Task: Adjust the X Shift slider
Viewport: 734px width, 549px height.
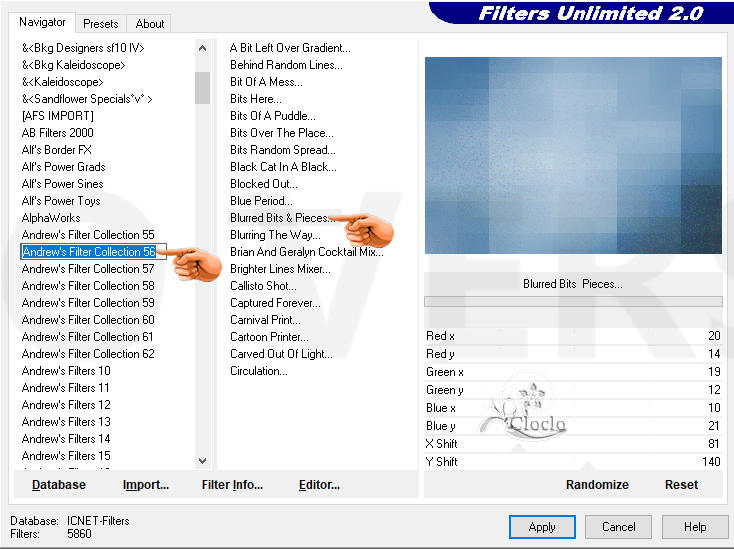Action: pyautogui.click(x=573, y=444)
